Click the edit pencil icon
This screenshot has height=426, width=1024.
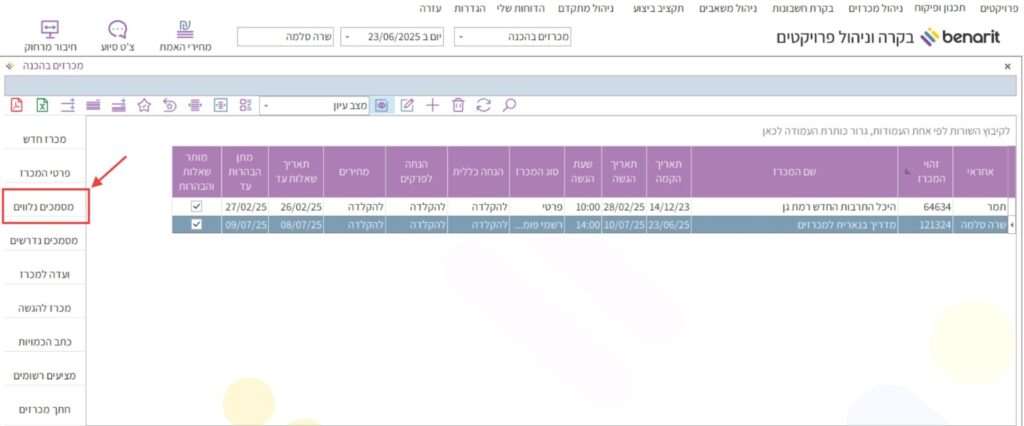tap(407, 104)
